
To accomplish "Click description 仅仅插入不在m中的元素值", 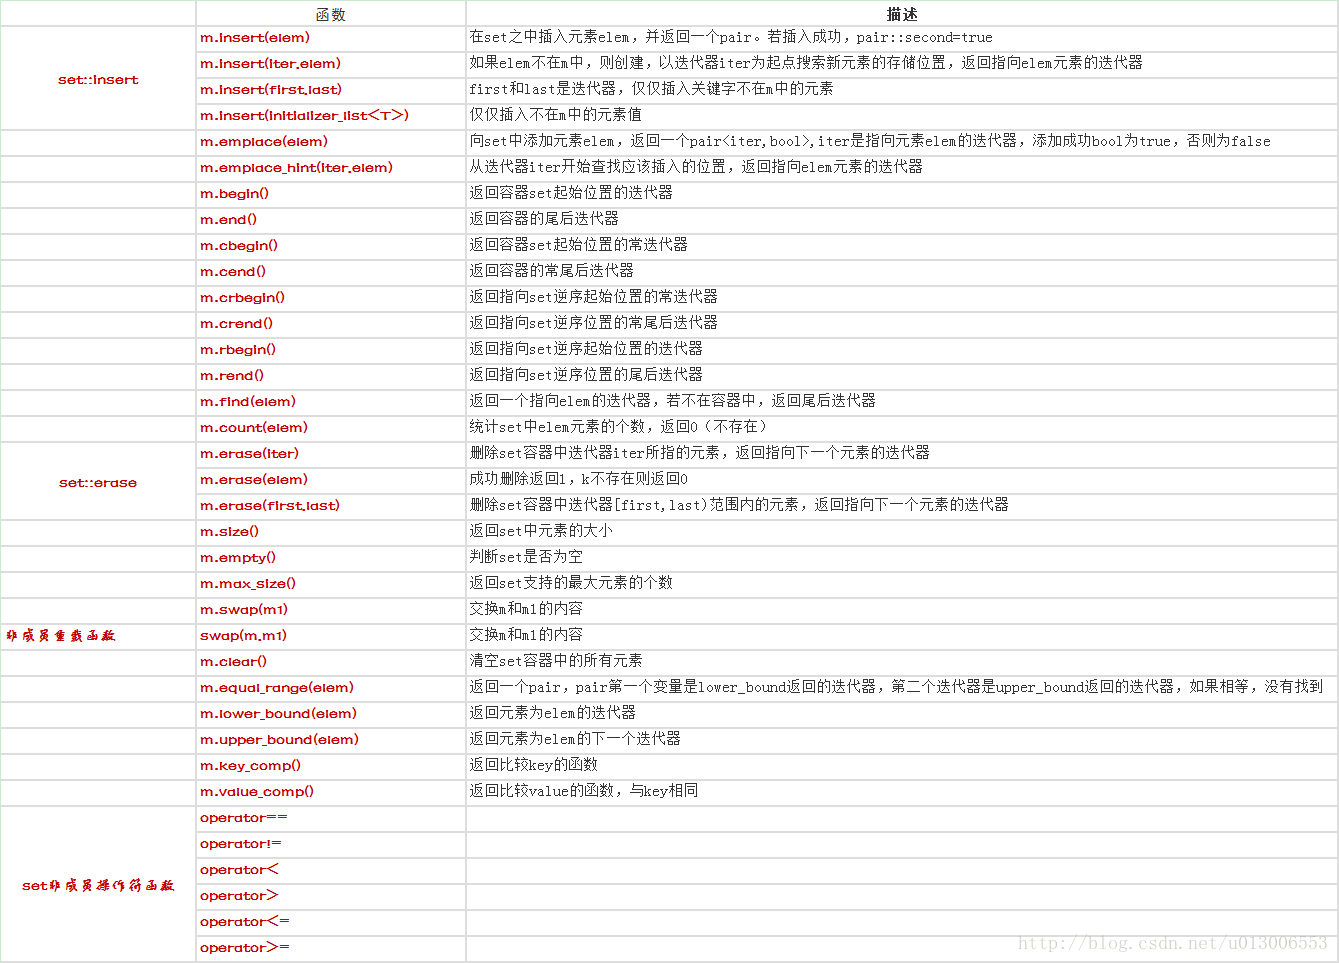I will (901, 116).
